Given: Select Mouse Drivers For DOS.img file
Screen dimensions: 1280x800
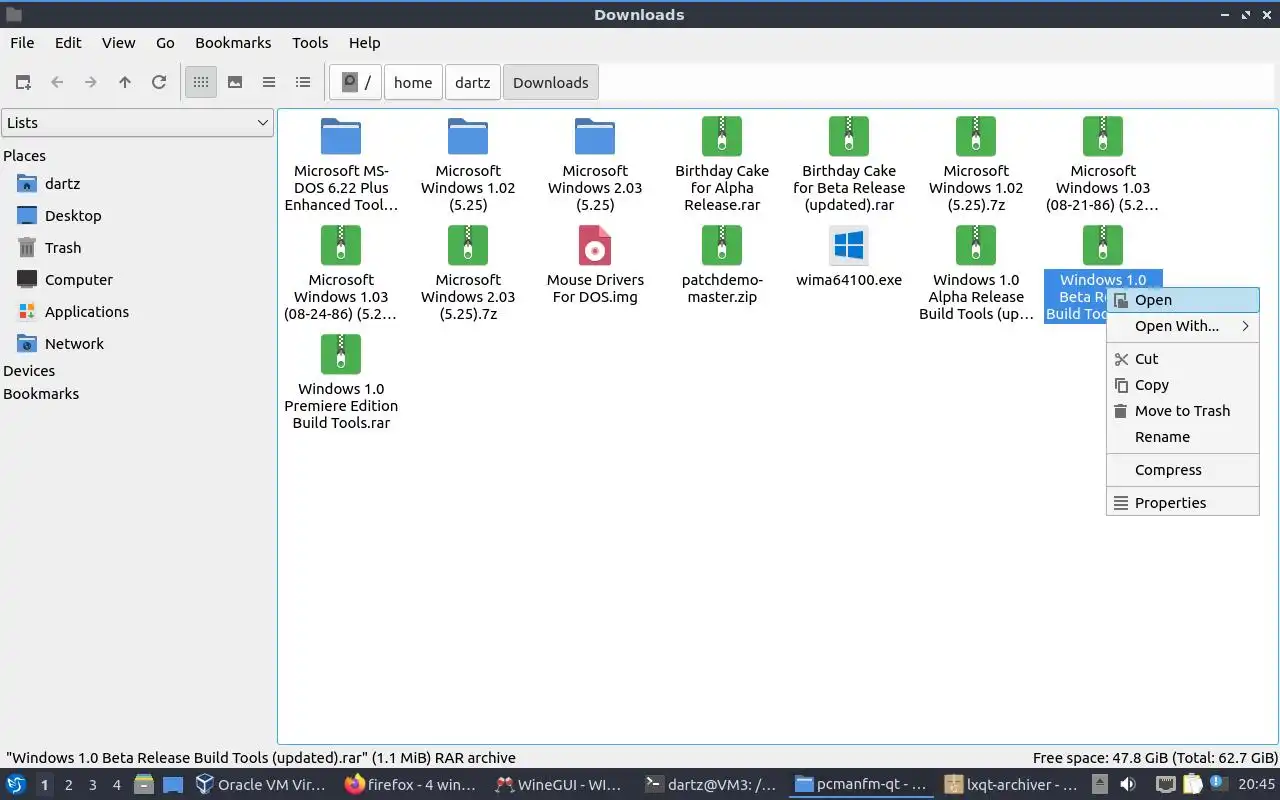Looking at the screenshot, I should click(595, 265).
